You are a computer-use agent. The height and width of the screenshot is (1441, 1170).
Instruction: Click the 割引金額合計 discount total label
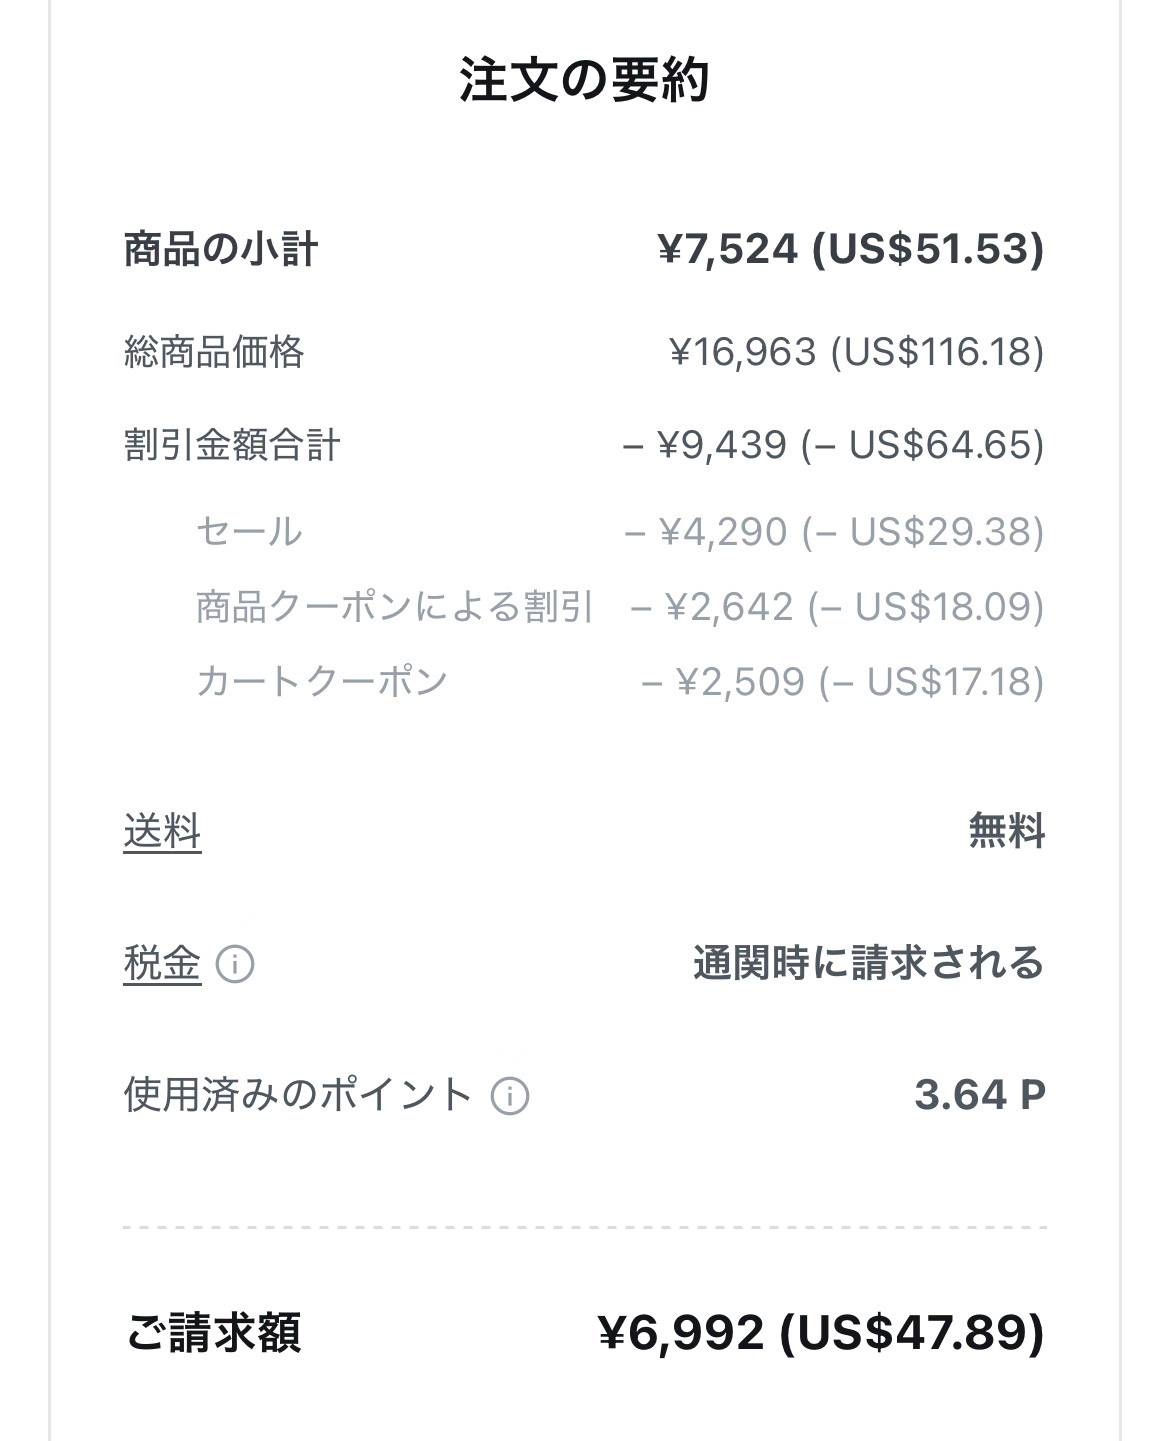click(232, 445)
